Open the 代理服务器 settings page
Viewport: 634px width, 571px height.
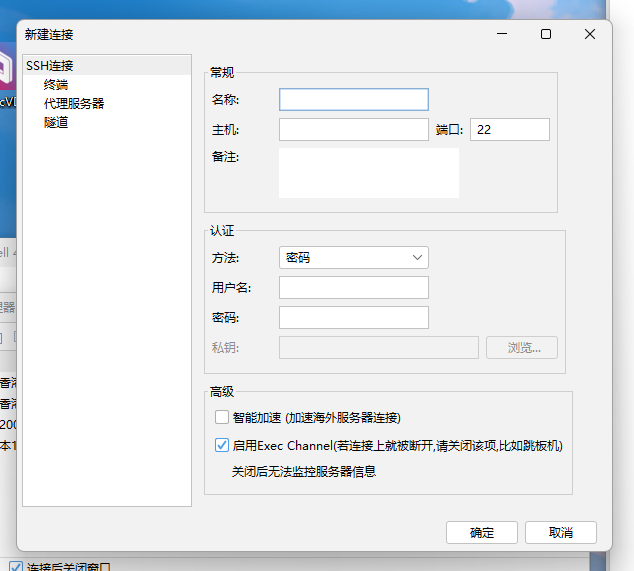[x=74, y=103]
